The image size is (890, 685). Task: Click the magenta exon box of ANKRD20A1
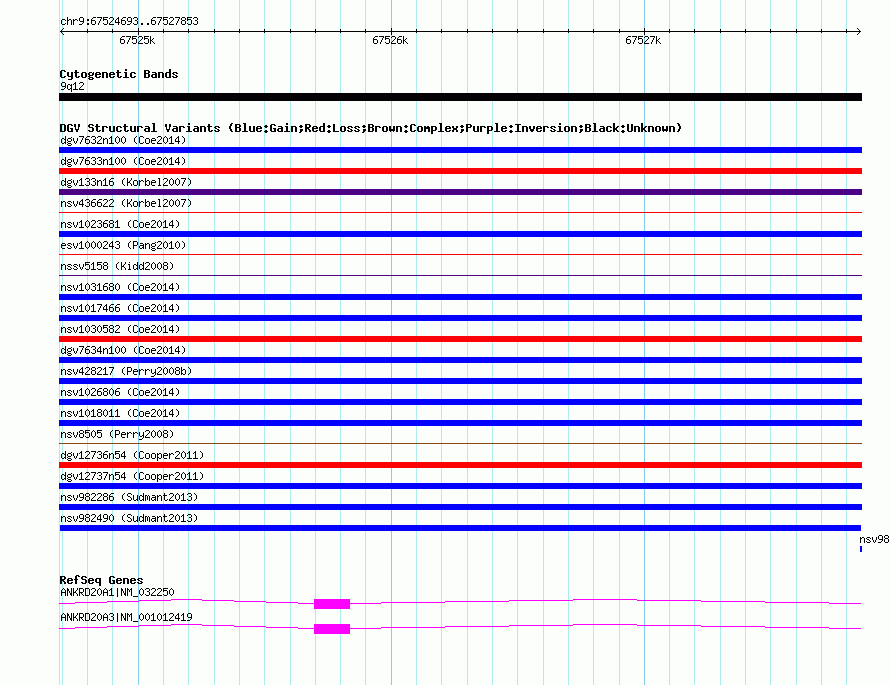click(x=332, y=604)
